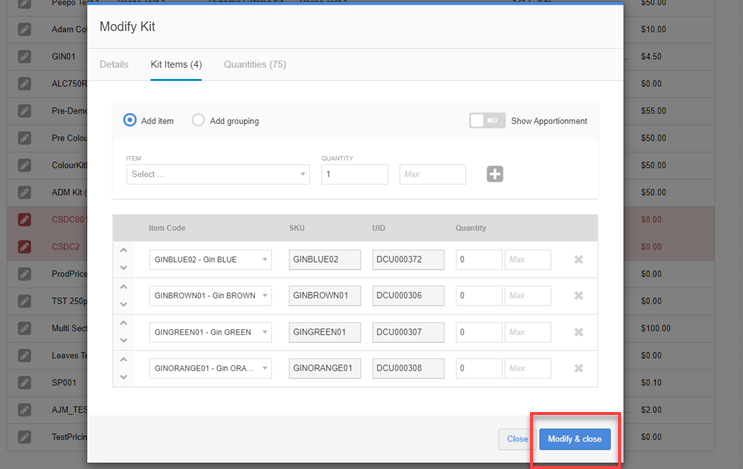
Task: Click the new item Max field
Action: (433, 174)
